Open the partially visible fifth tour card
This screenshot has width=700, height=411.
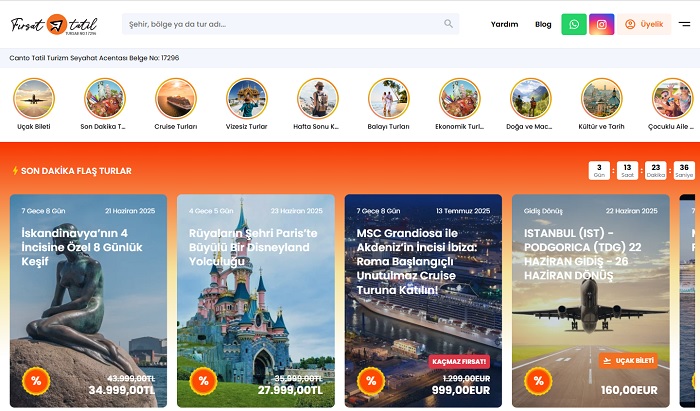click(x=687, y=301)
